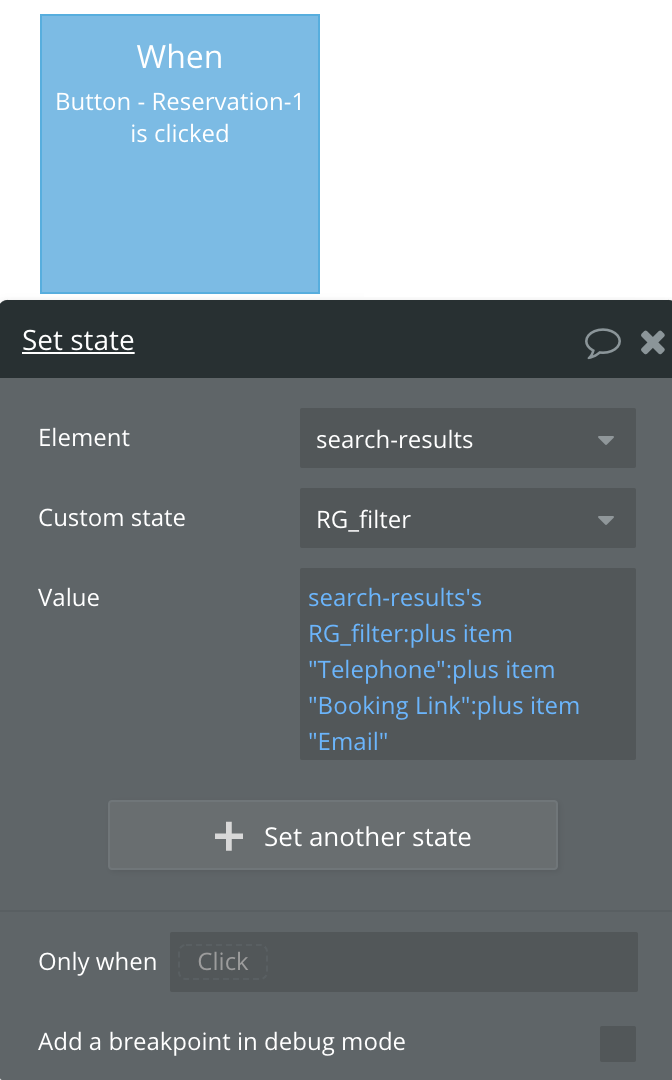Screen dimensions: 672x1080
Task: Close the Set state panel
Action: coord(652,343)
